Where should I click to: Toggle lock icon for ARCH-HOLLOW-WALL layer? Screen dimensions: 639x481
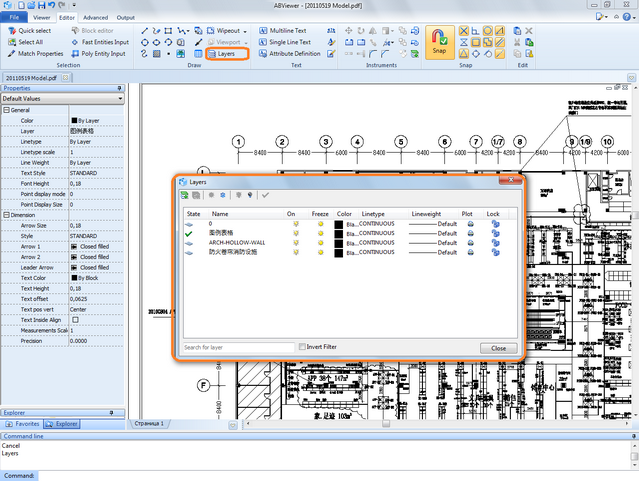(494, 242)
